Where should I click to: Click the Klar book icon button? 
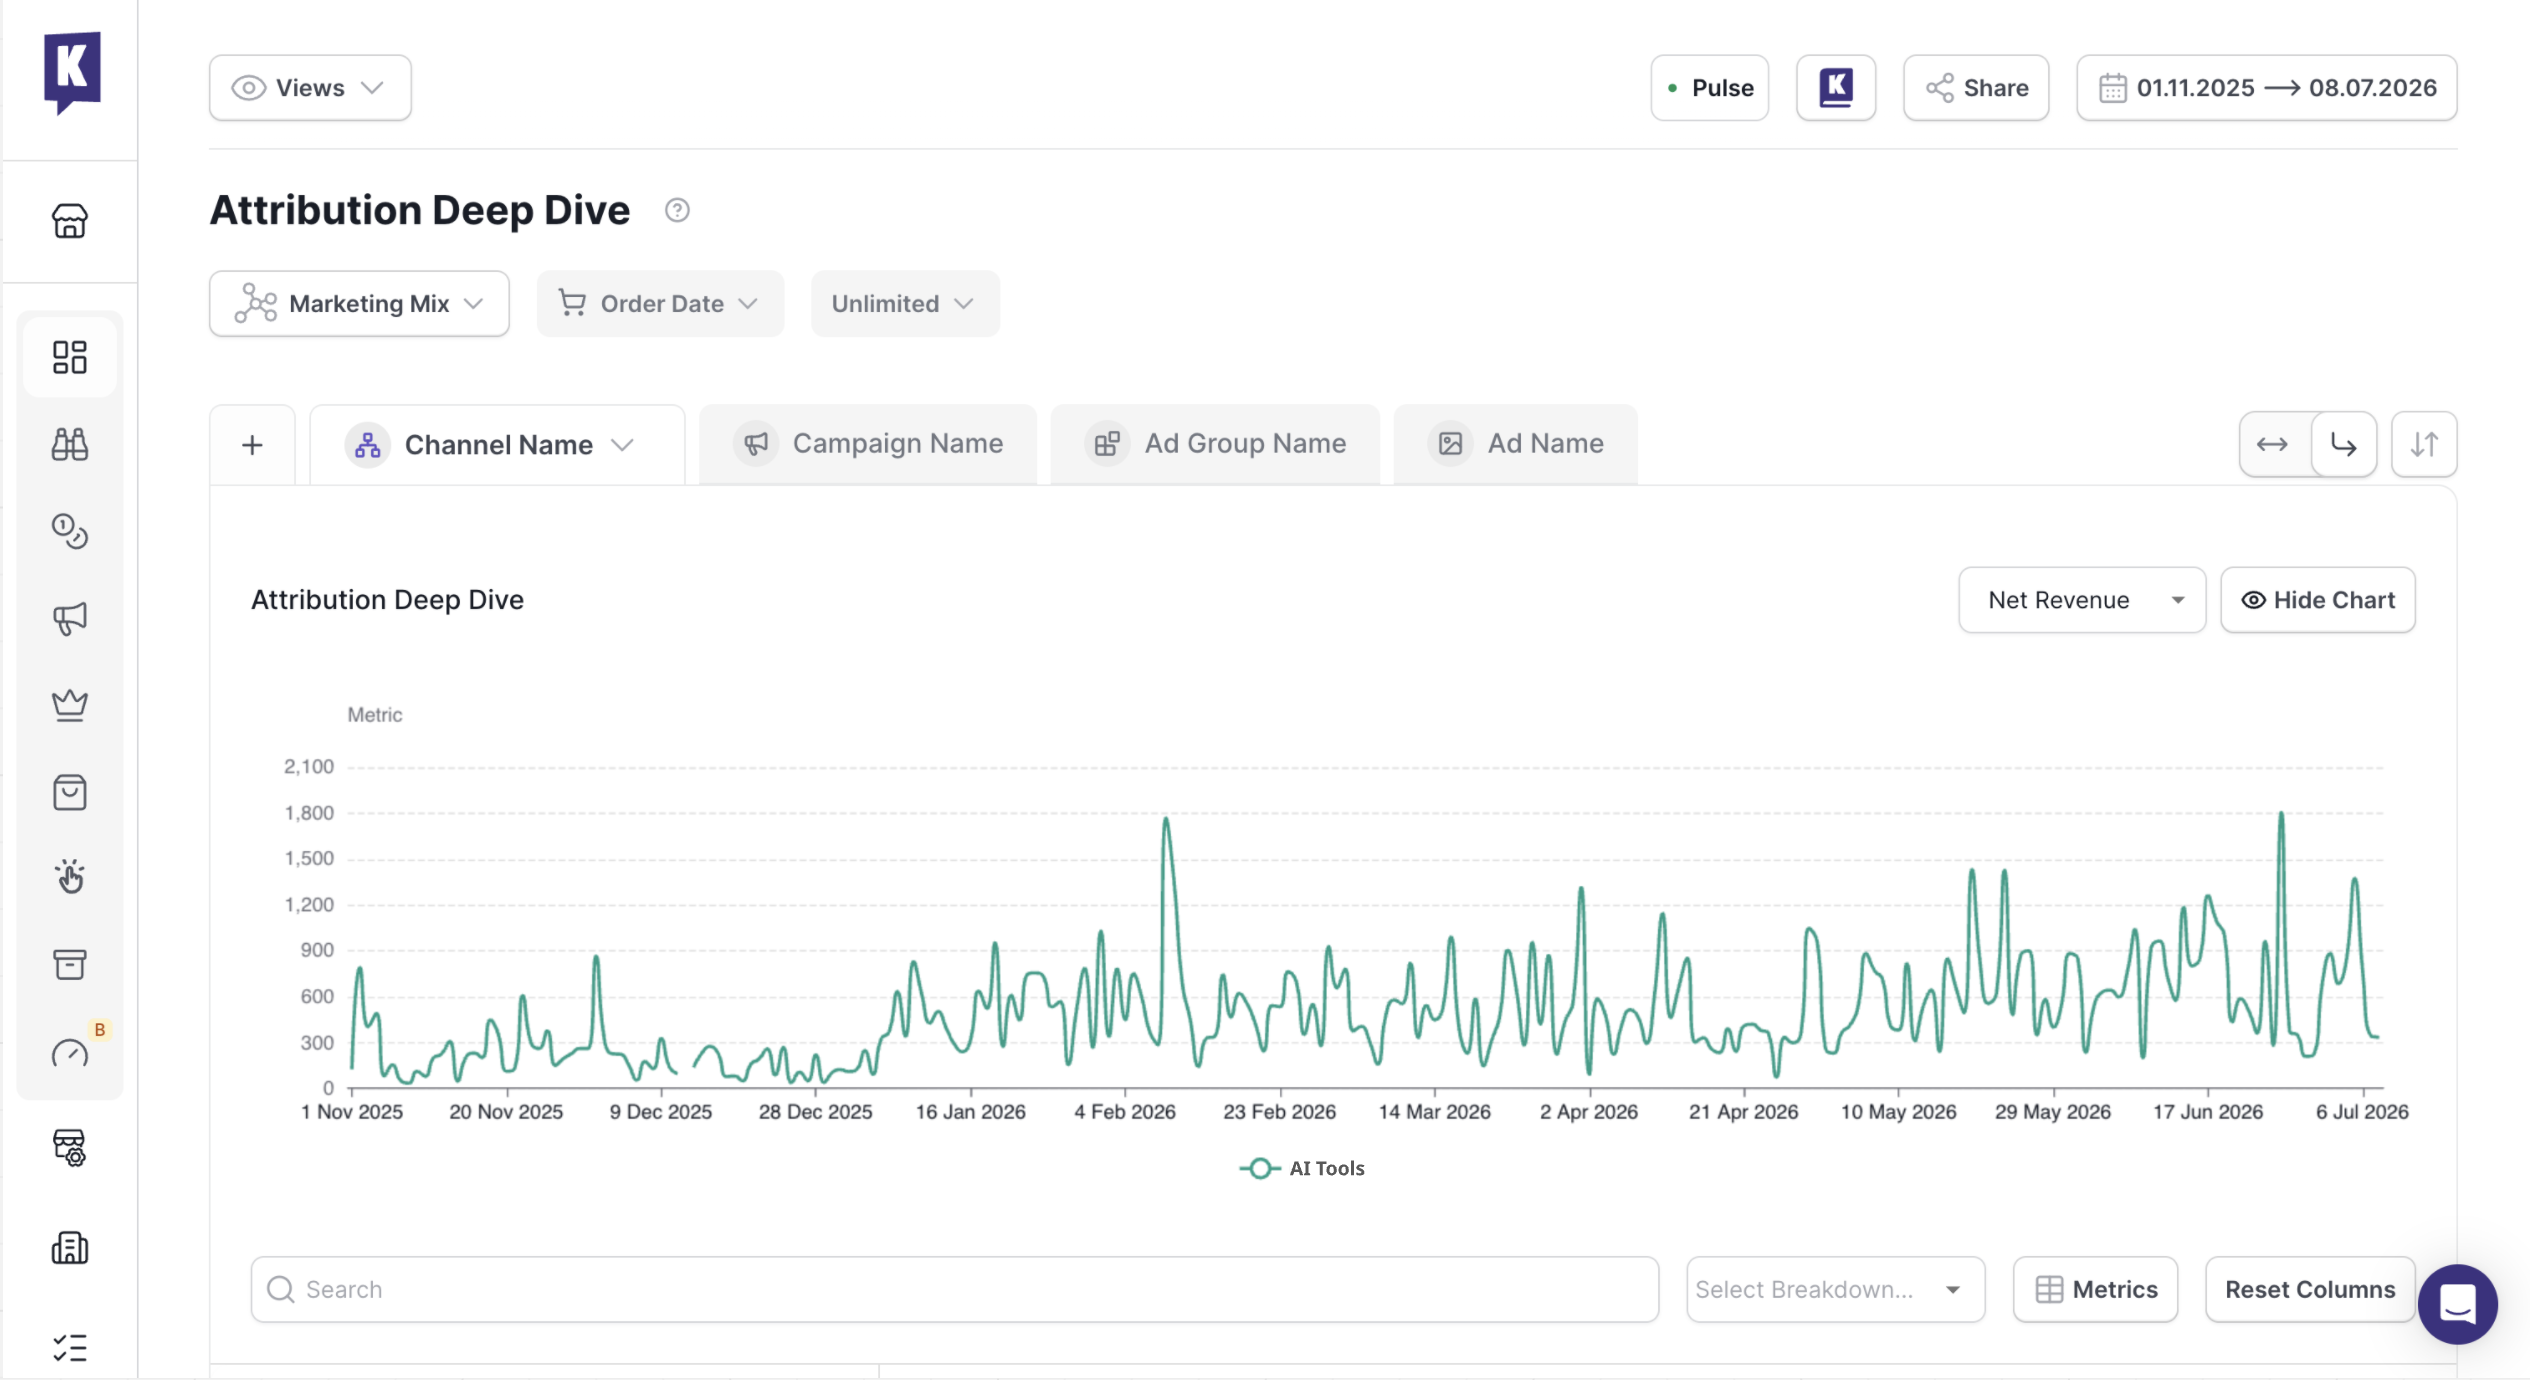pos(1835,88)
